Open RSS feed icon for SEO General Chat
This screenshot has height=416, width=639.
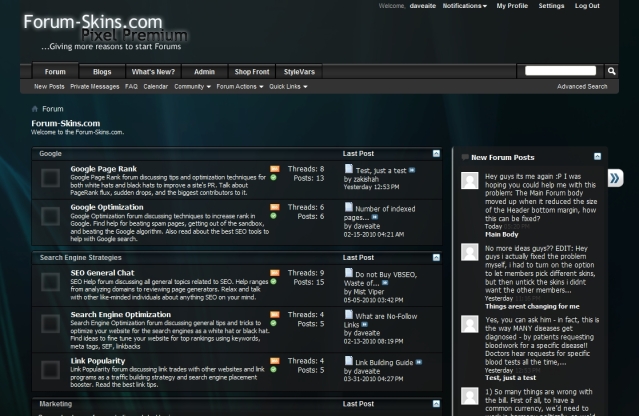tap(275, 273)
